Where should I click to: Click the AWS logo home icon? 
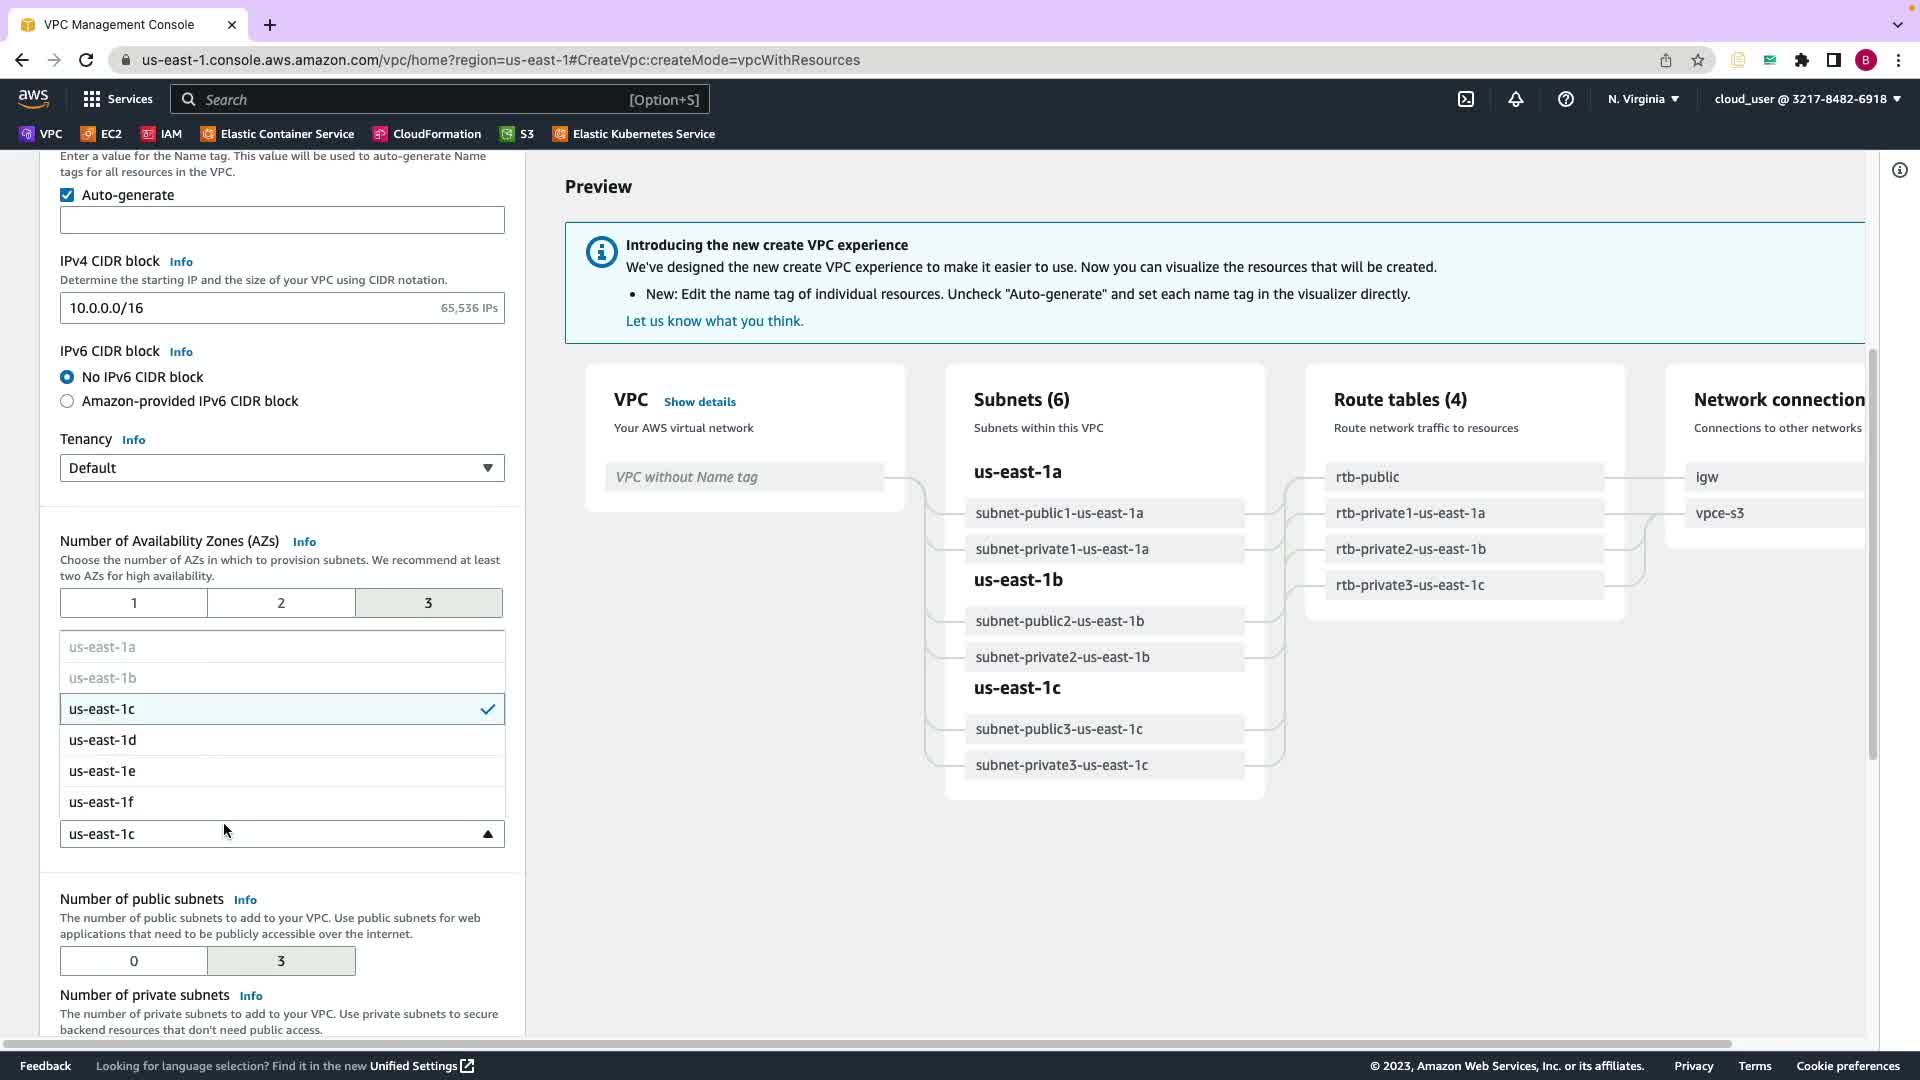pyautogui.click(x=33, y=98)
